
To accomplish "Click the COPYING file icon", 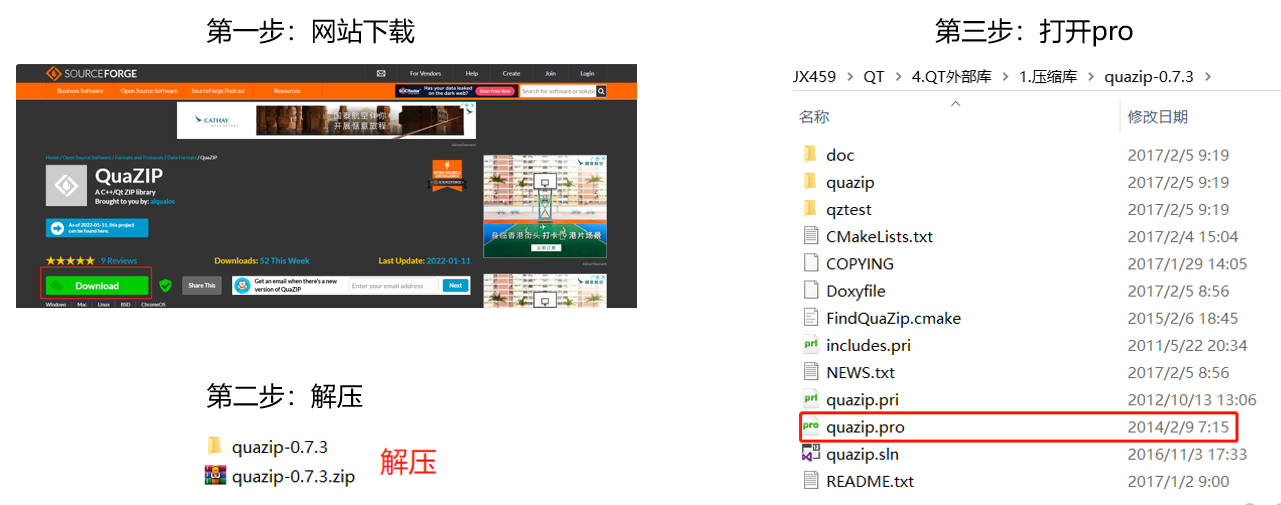I will pyautogui.click(x=811, y=263).
